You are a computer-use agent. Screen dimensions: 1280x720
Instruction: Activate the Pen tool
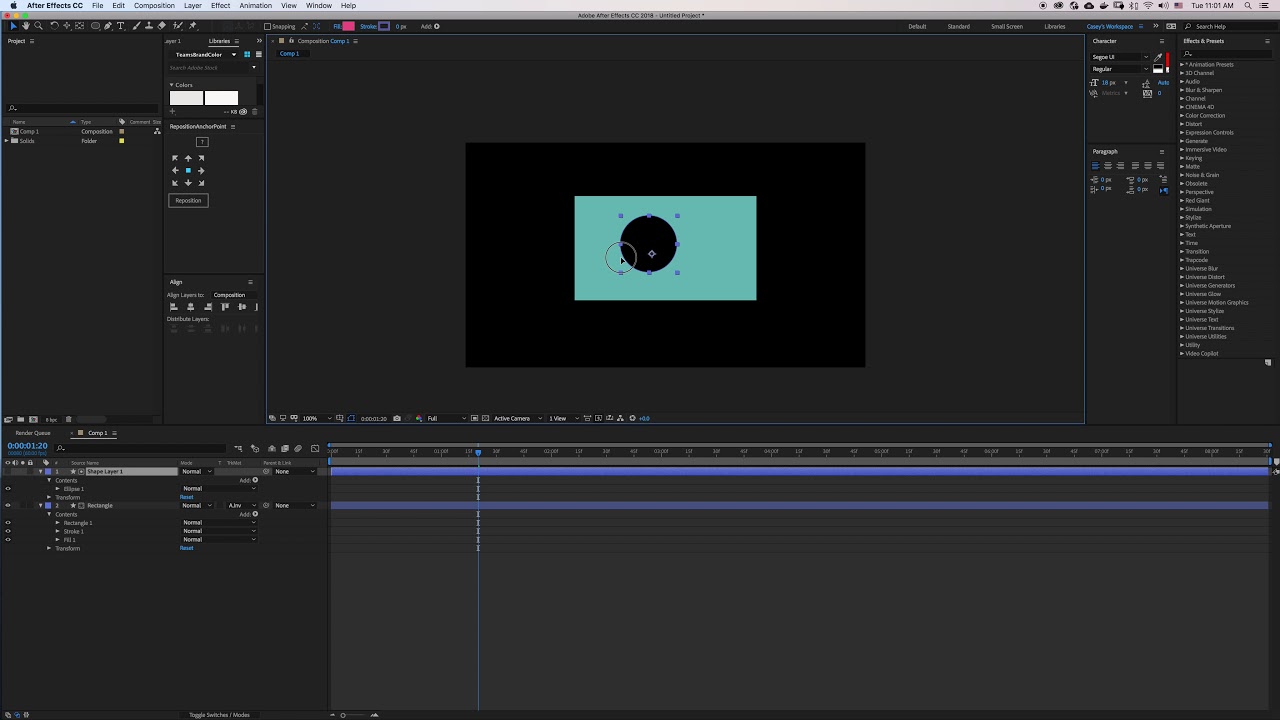[x=108, y=26]
